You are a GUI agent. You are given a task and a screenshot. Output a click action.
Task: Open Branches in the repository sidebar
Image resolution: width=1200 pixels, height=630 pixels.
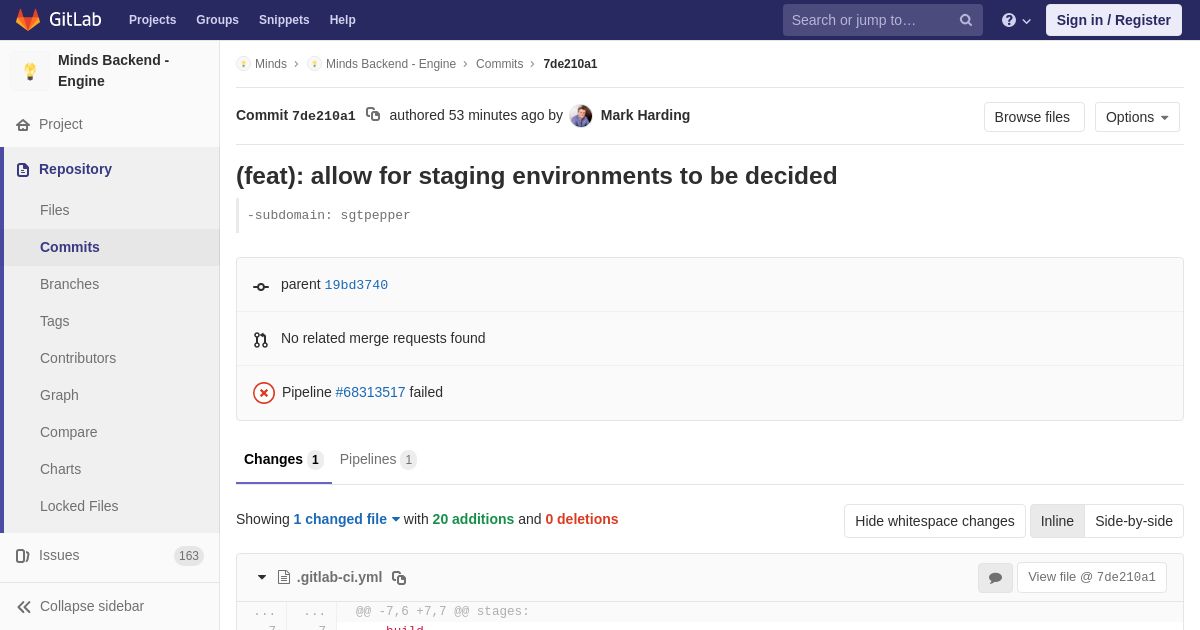tap(69, 284)
